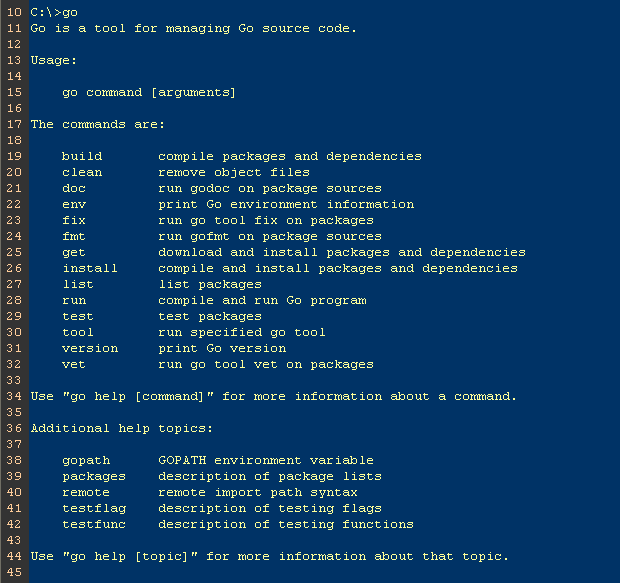This screenshot has width=620, height=583.
Task: Click the 'remote' help topic
Action: pos(86,492)
